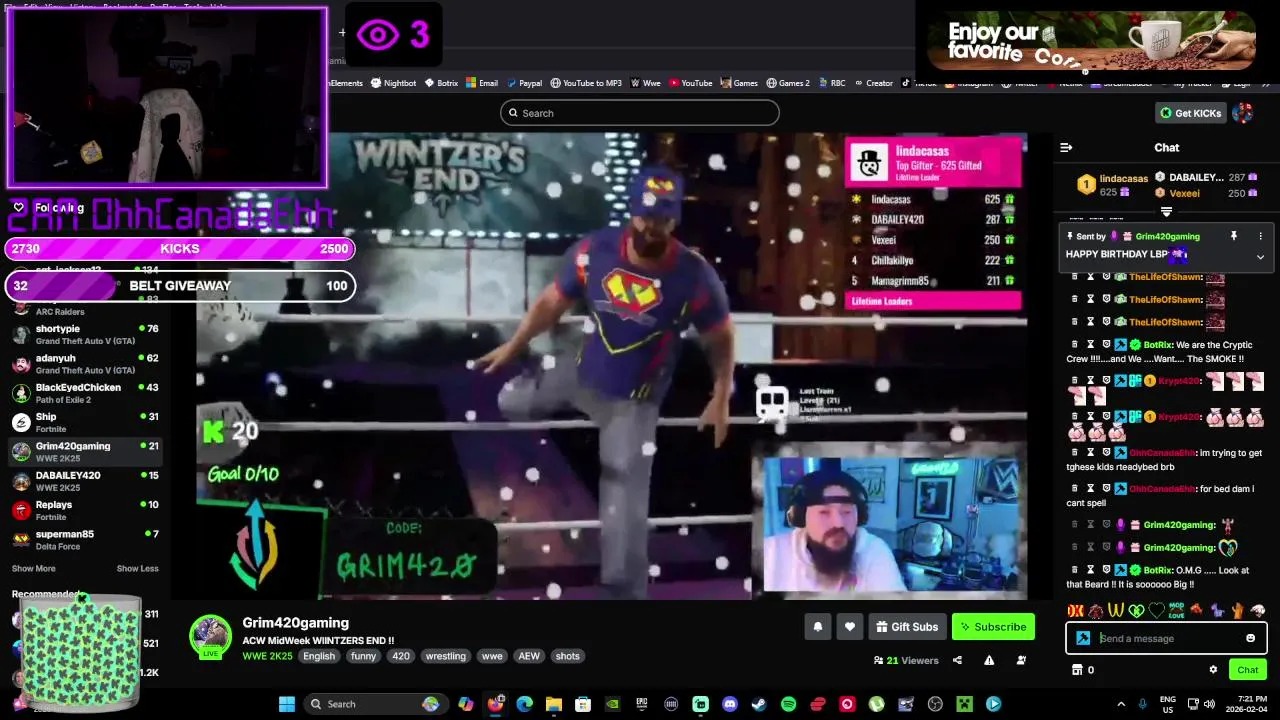
Task: Open shortypie channel in sidebar
Action: point(85,334)
